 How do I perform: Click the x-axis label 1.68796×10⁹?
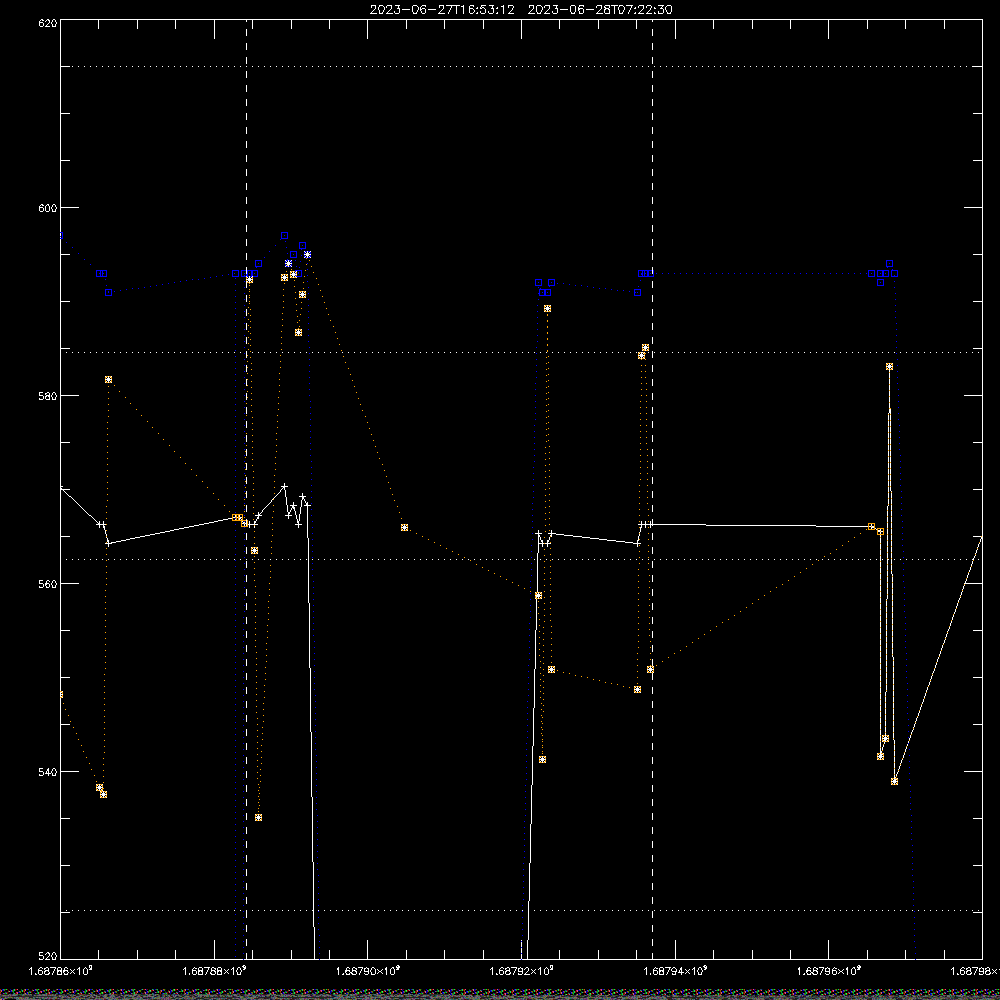(829, 971)
